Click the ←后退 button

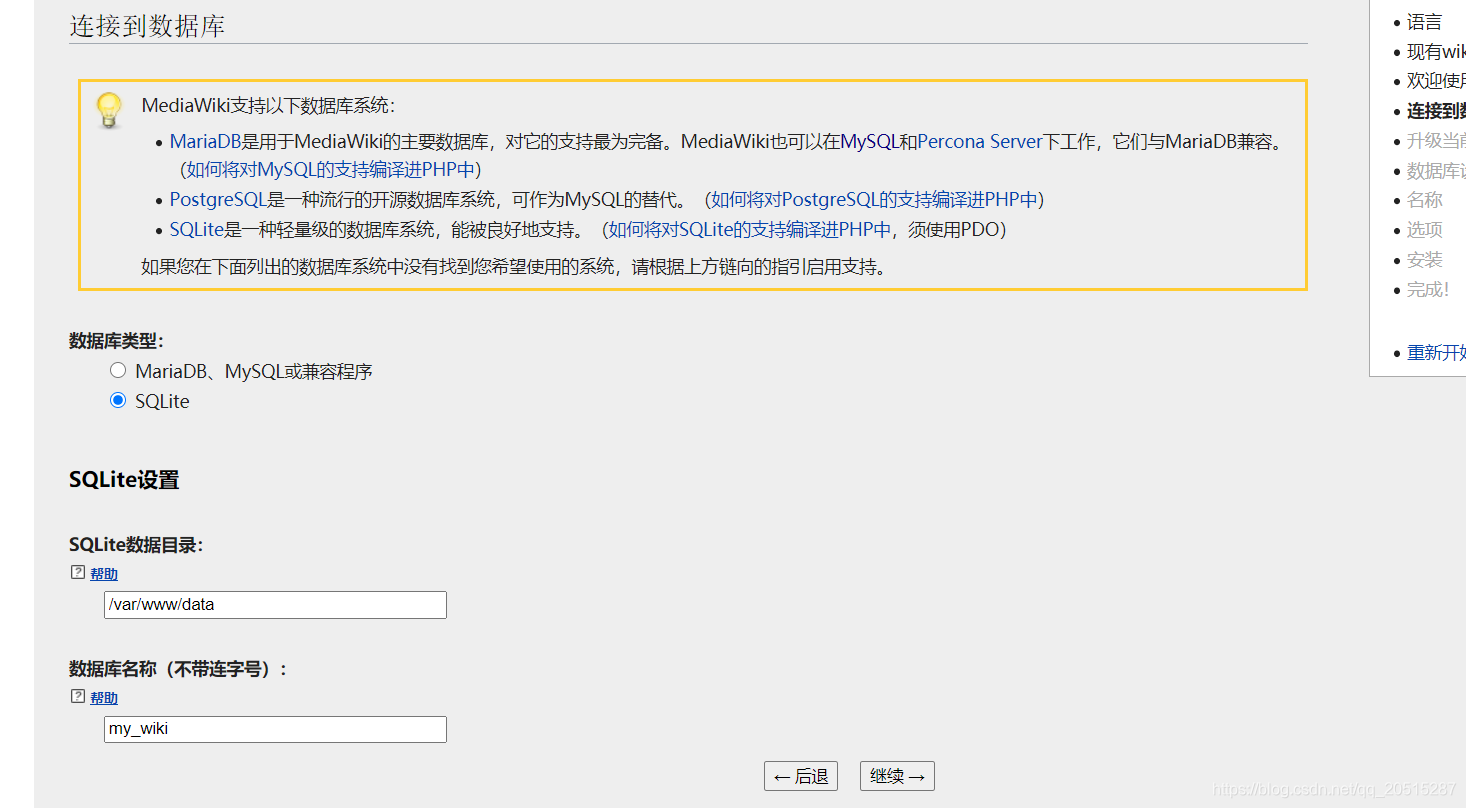click(801, 776)
